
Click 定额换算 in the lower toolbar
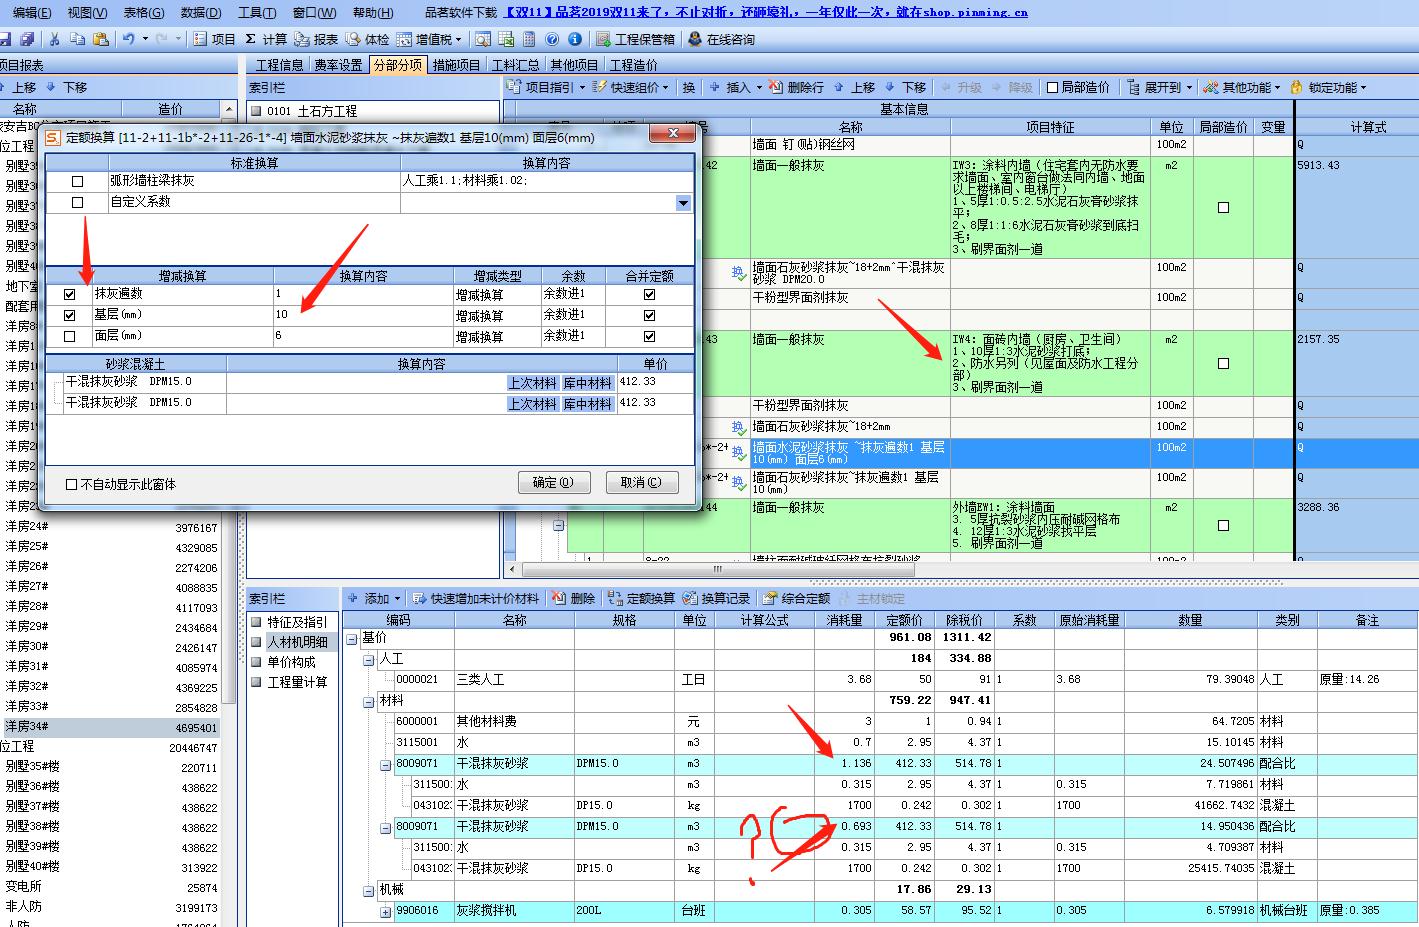pos(641,598)
